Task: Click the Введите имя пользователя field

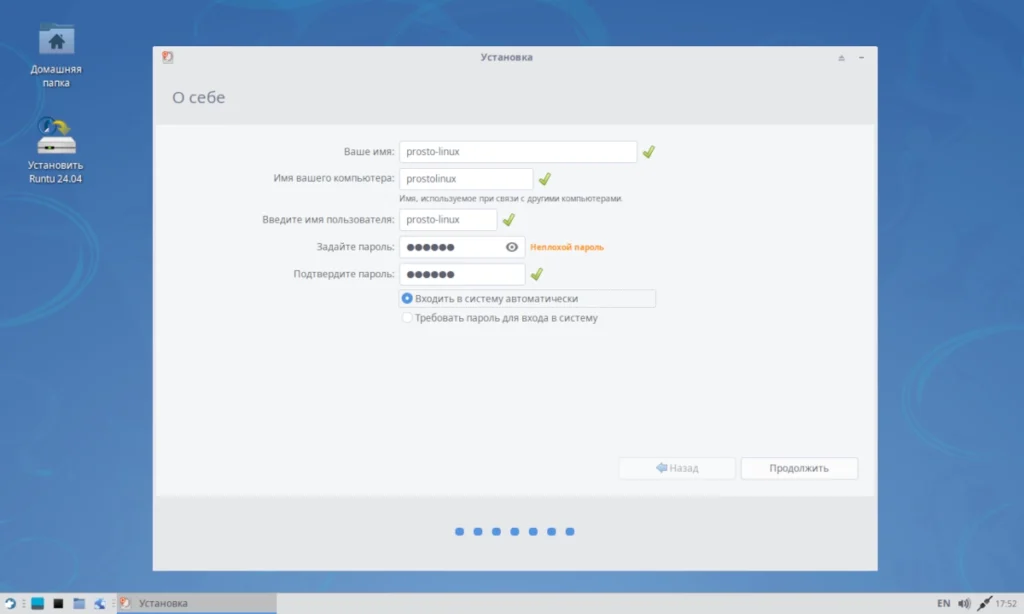Action: (x=448, y=219)
